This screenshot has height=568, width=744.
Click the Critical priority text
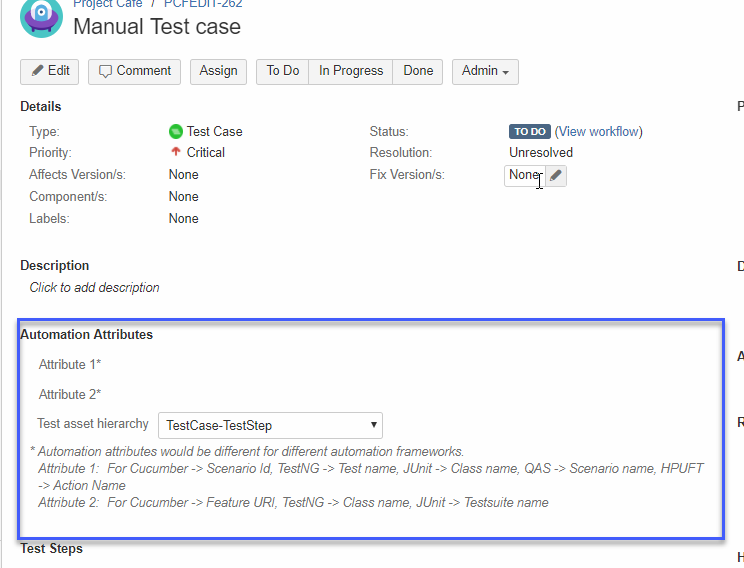coord(205,152)
